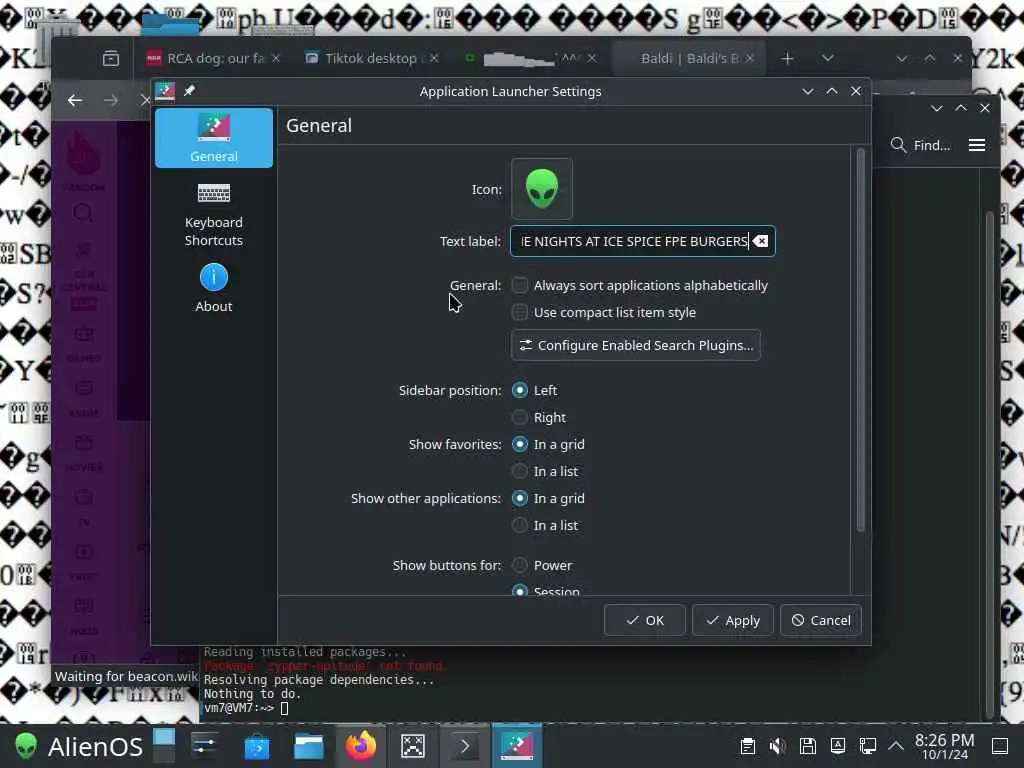Switch to the crashed-face app in taskbar

point(413,746)
